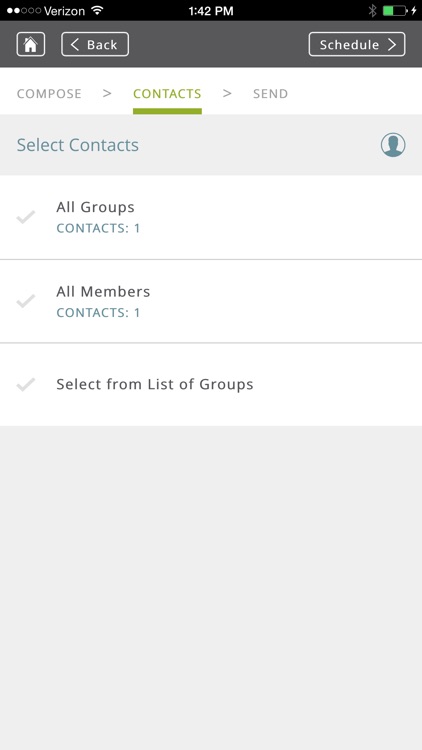Image resolution: width=422 pixels, height=750 pixels.
Task: Tap the Wi-Fi status icon
Action: (98, 11)
